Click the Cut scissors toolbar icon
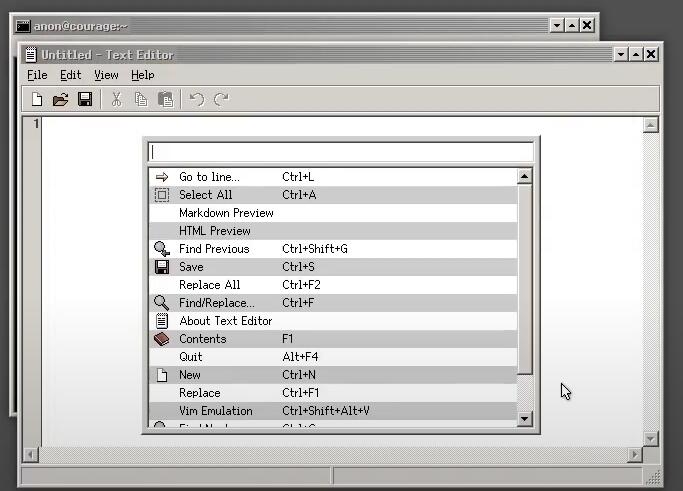The width and height of the screenshot is (683, 491). (116, 99)
